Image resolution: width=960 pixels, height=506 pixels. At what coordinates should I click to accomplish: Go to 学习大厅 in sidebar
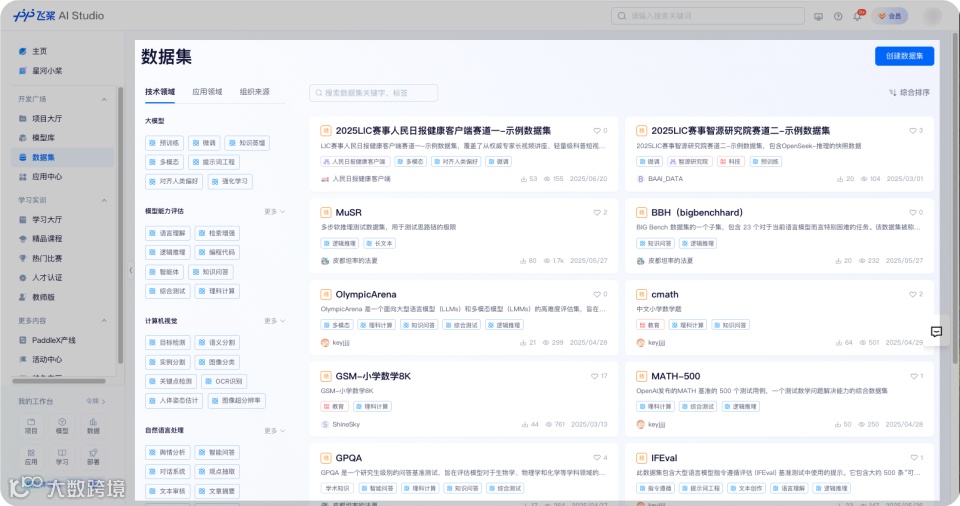coord(40,219)
